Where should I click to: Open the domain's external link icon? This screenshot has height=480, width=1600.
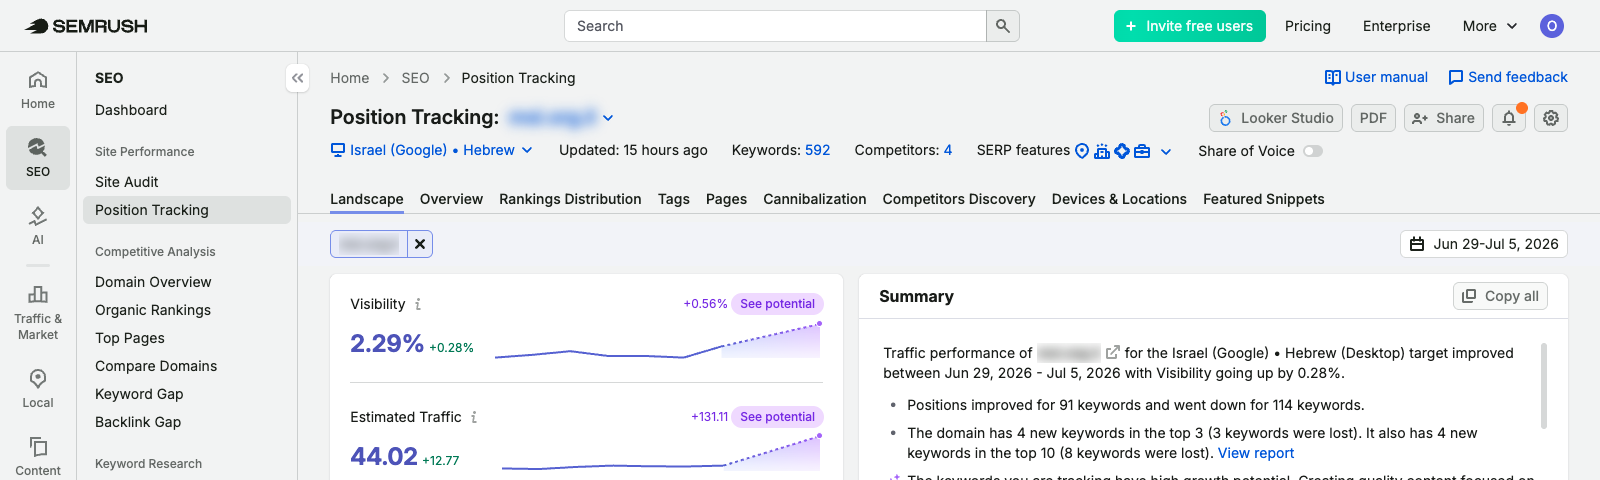pos(1112,353)
